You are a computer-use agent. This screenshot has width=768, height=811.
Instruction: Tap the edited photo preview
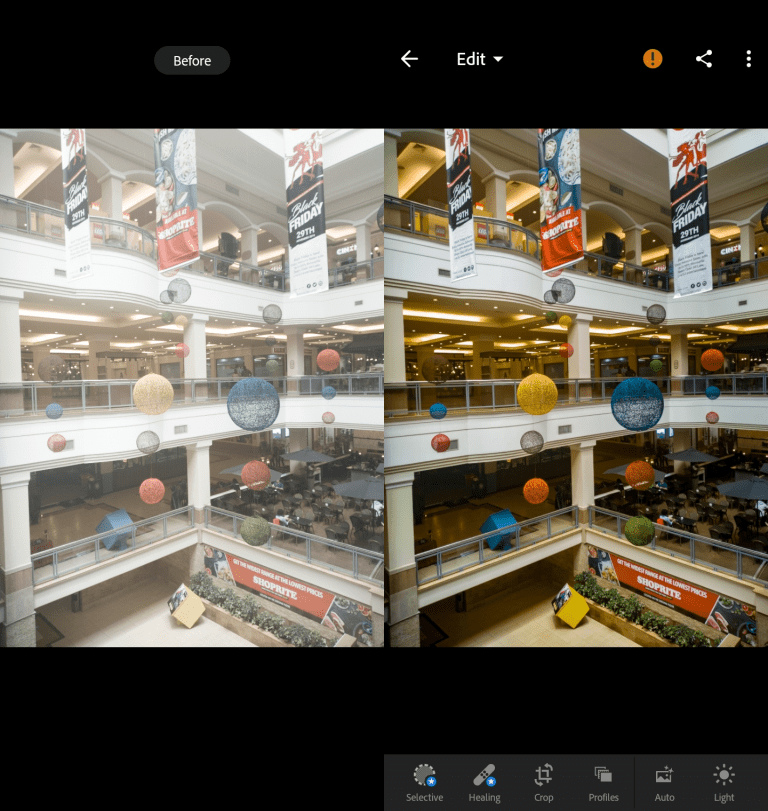576,387
